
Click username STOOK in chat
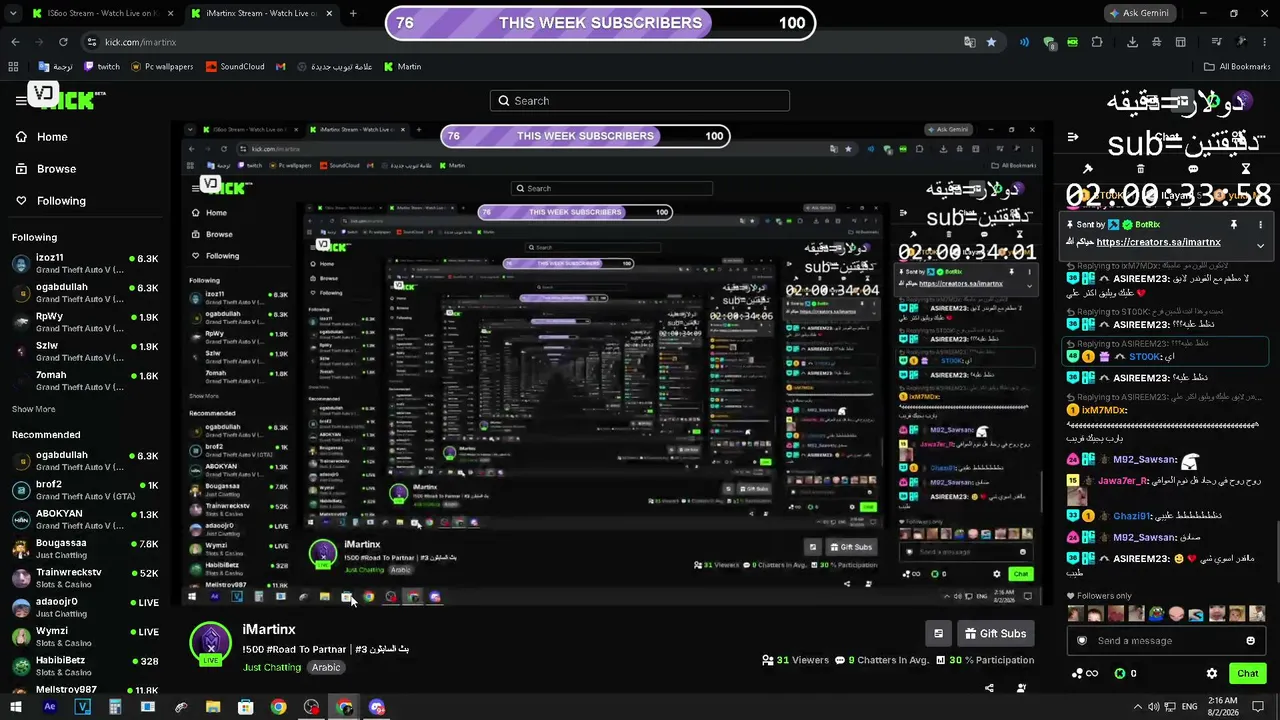[x=1146, y=357]
